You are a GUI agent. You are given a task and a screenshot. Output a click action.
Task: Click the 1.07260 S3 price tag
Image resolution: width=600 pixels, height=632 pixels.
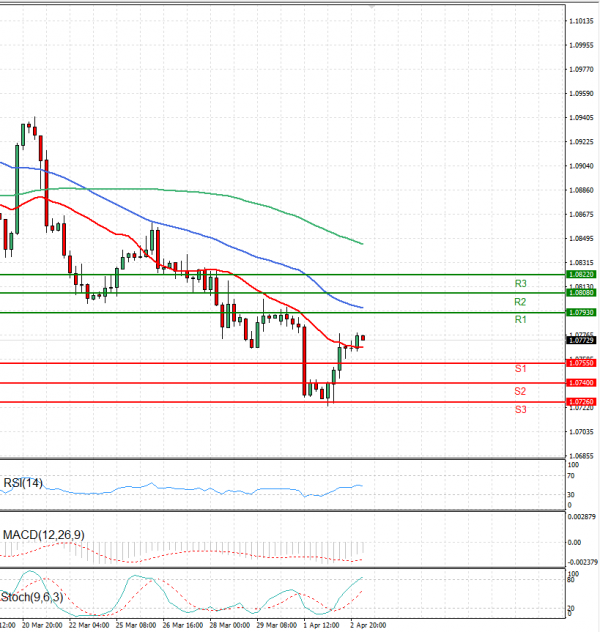(x=581, y=402)
